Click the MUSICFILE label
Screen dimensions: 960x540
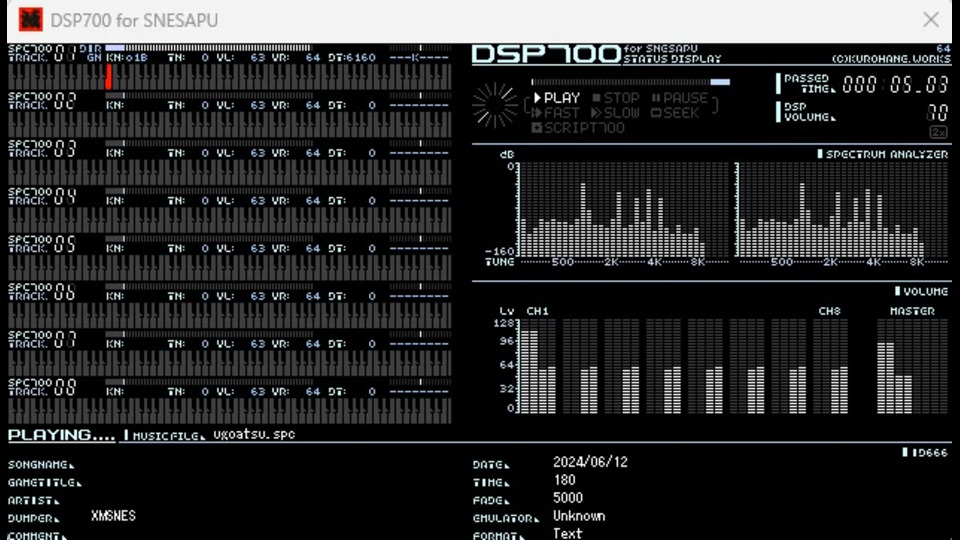point(165,435)
